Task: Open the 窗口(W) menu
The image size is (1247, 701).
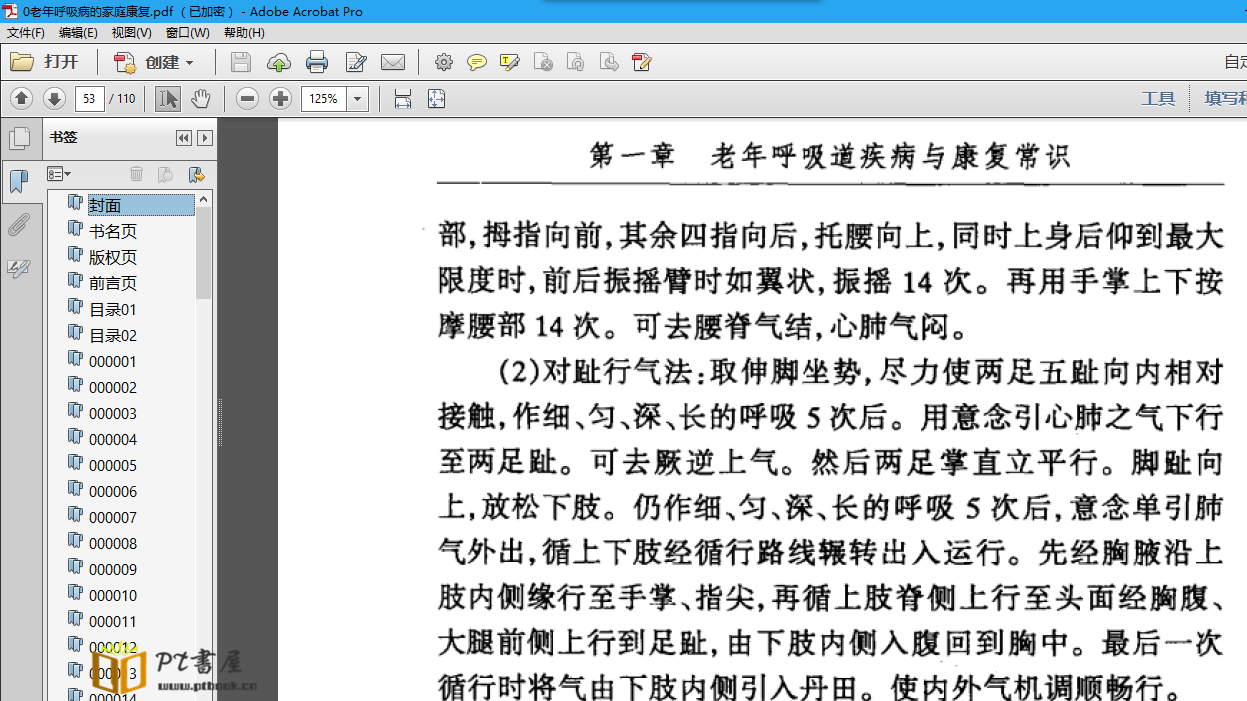Action: pyautogui.click(x=188, y=33)
